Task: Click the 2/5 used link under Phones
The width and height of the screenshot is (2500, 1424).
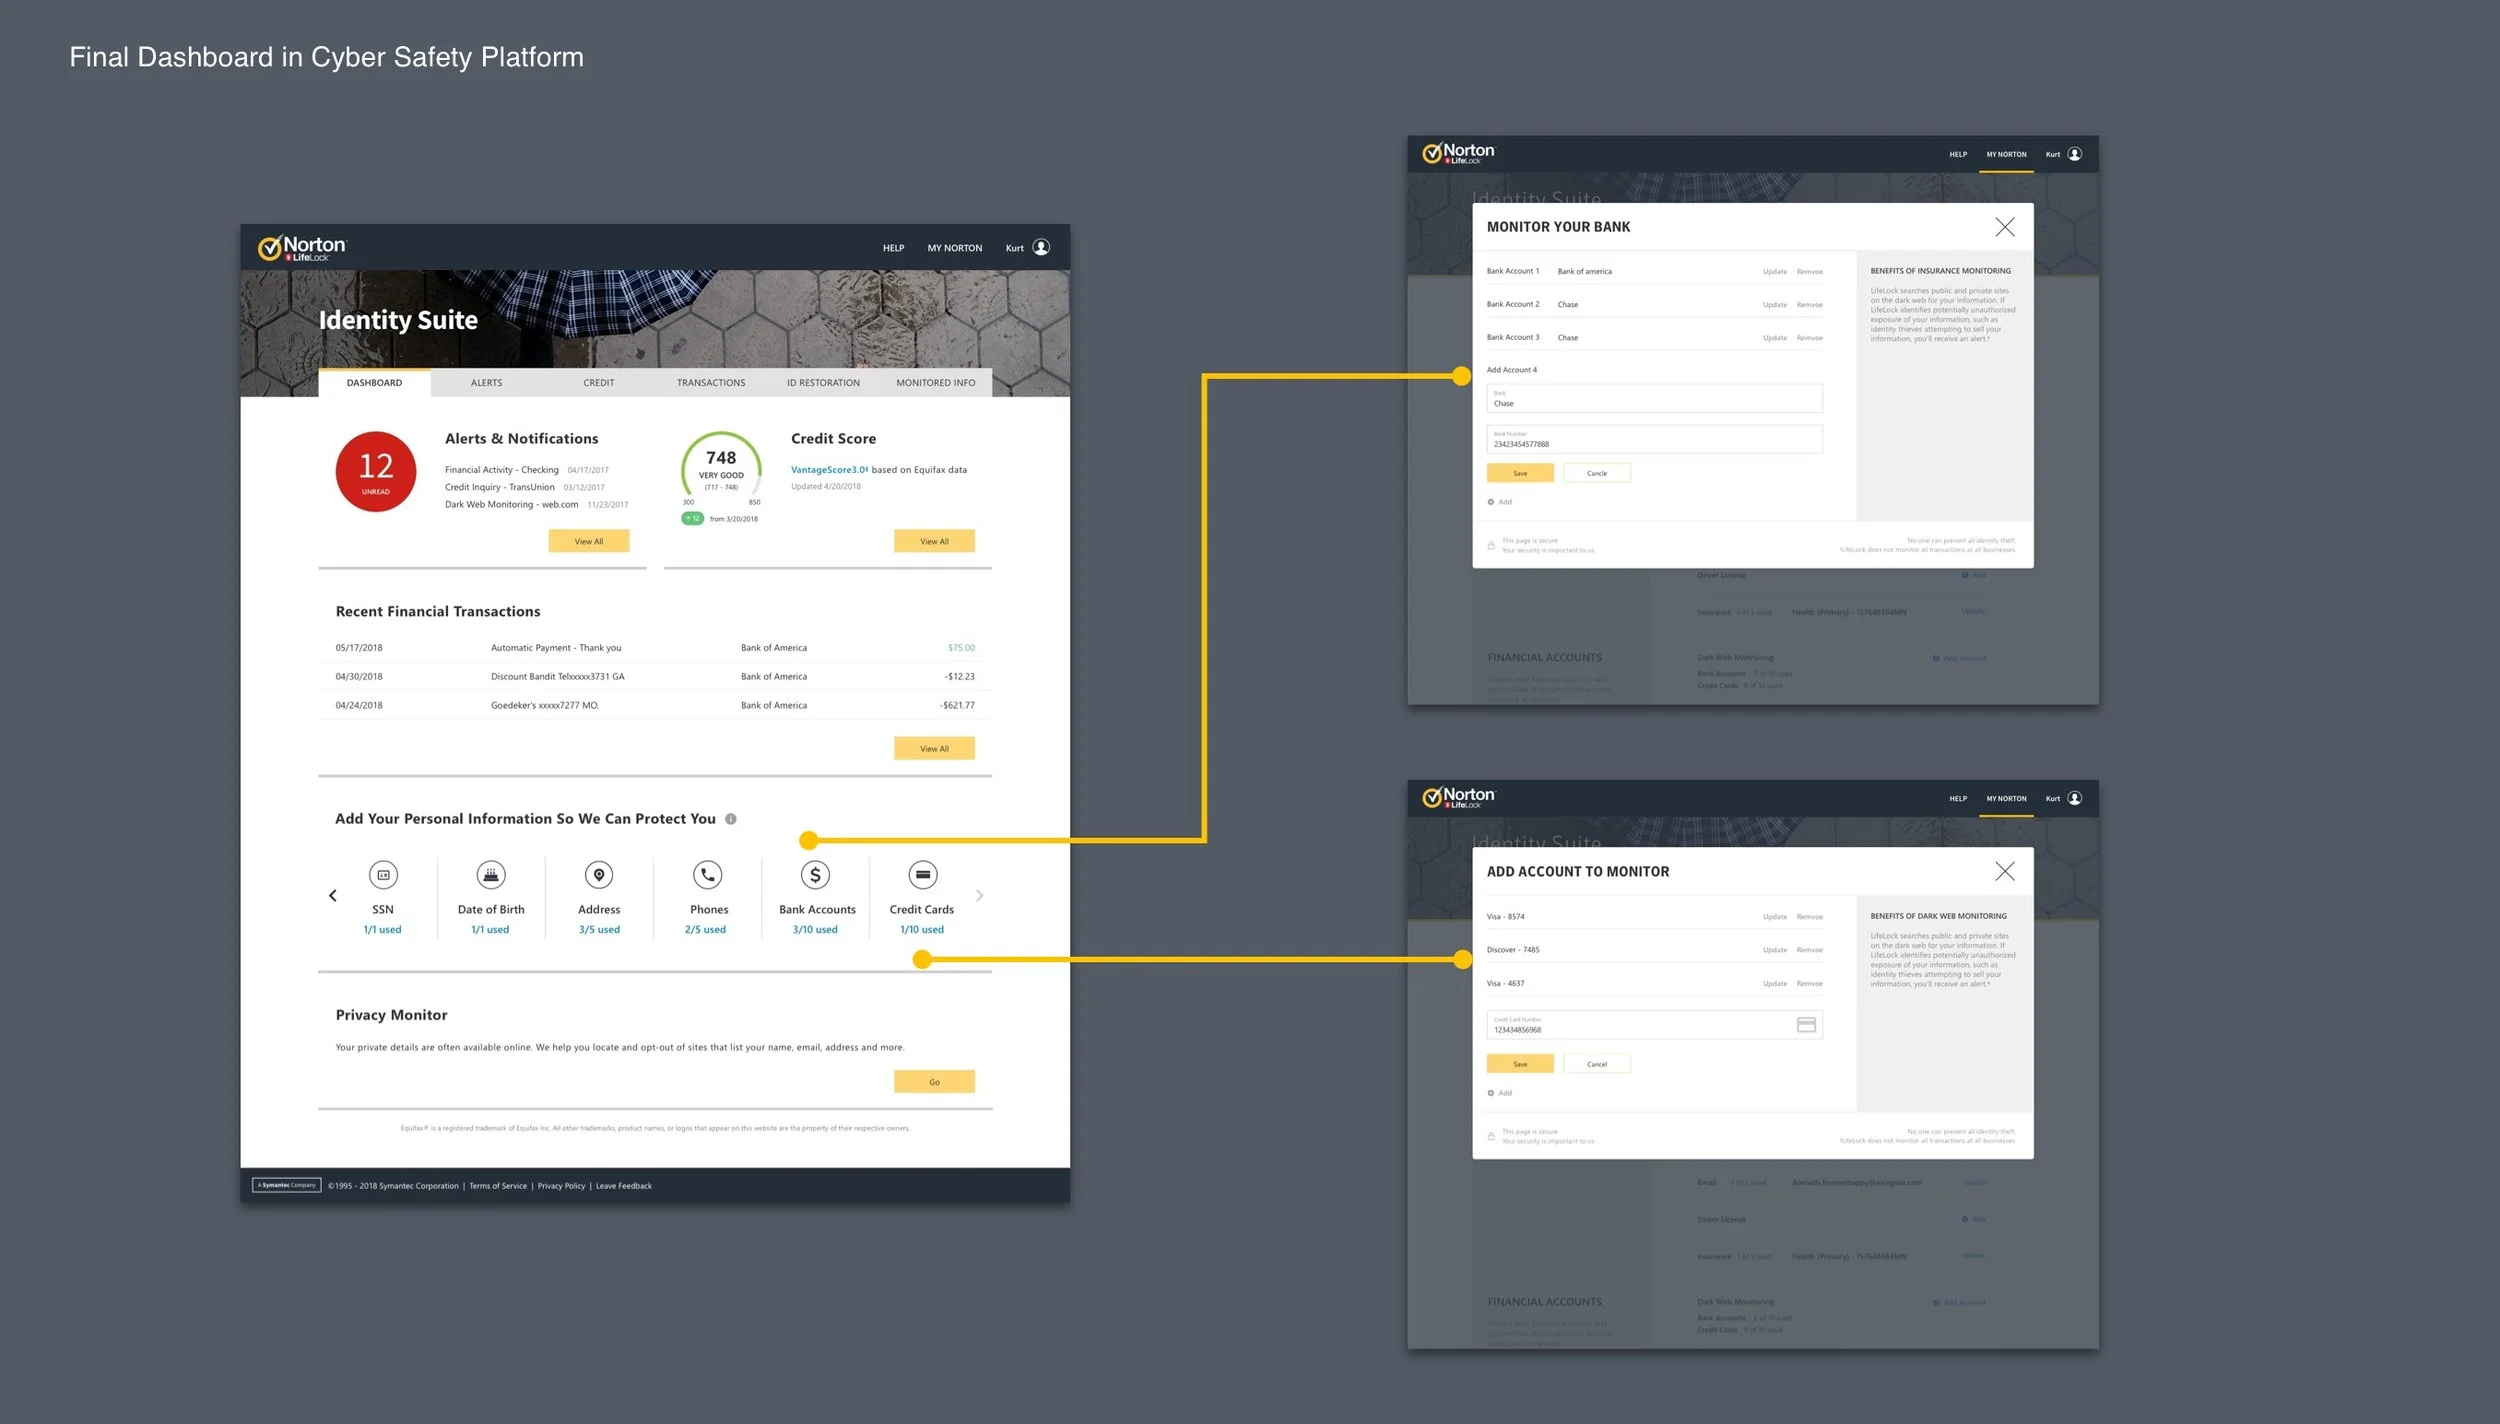Action: (x=705, y=930)
